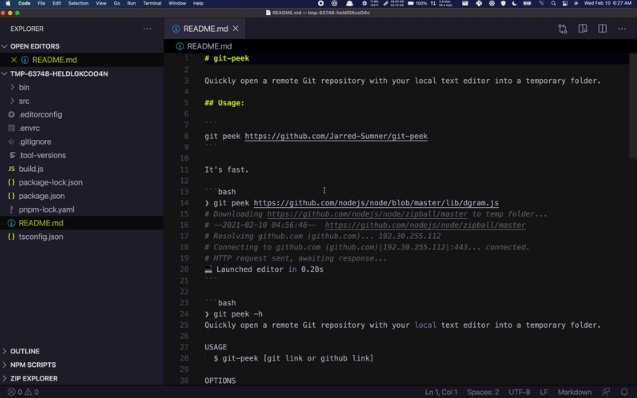Open the Window menu
This screenshot has height=398, width=637.
point(177,3)
